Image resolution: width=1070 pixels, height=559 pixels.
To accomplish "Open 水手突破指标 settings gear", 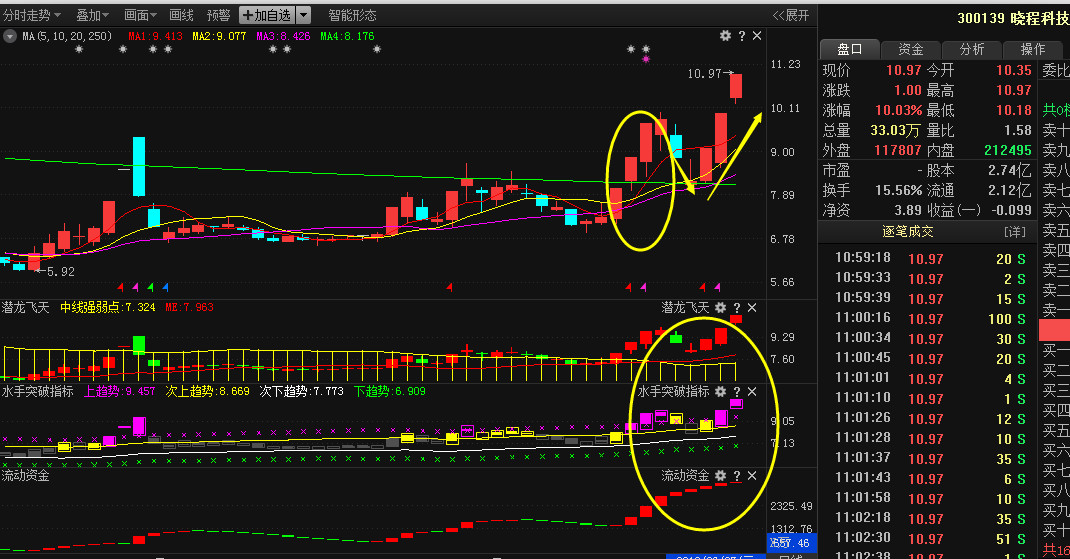I will point(720,391).
